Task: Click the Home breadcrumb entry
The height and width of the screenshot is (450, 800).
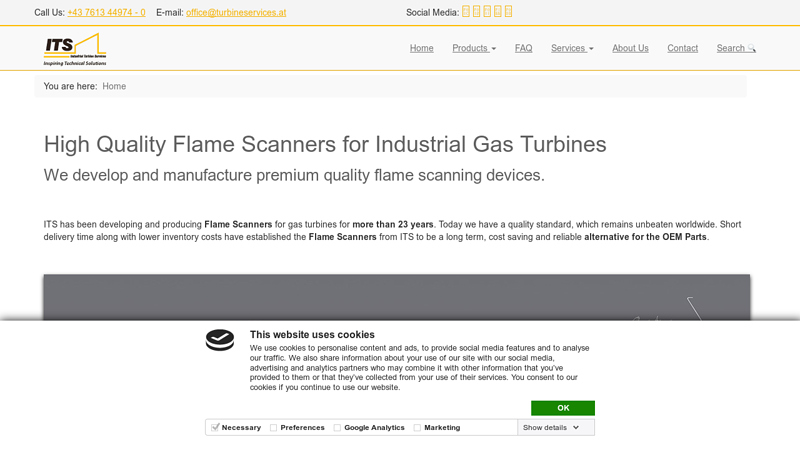Action: 114,86
